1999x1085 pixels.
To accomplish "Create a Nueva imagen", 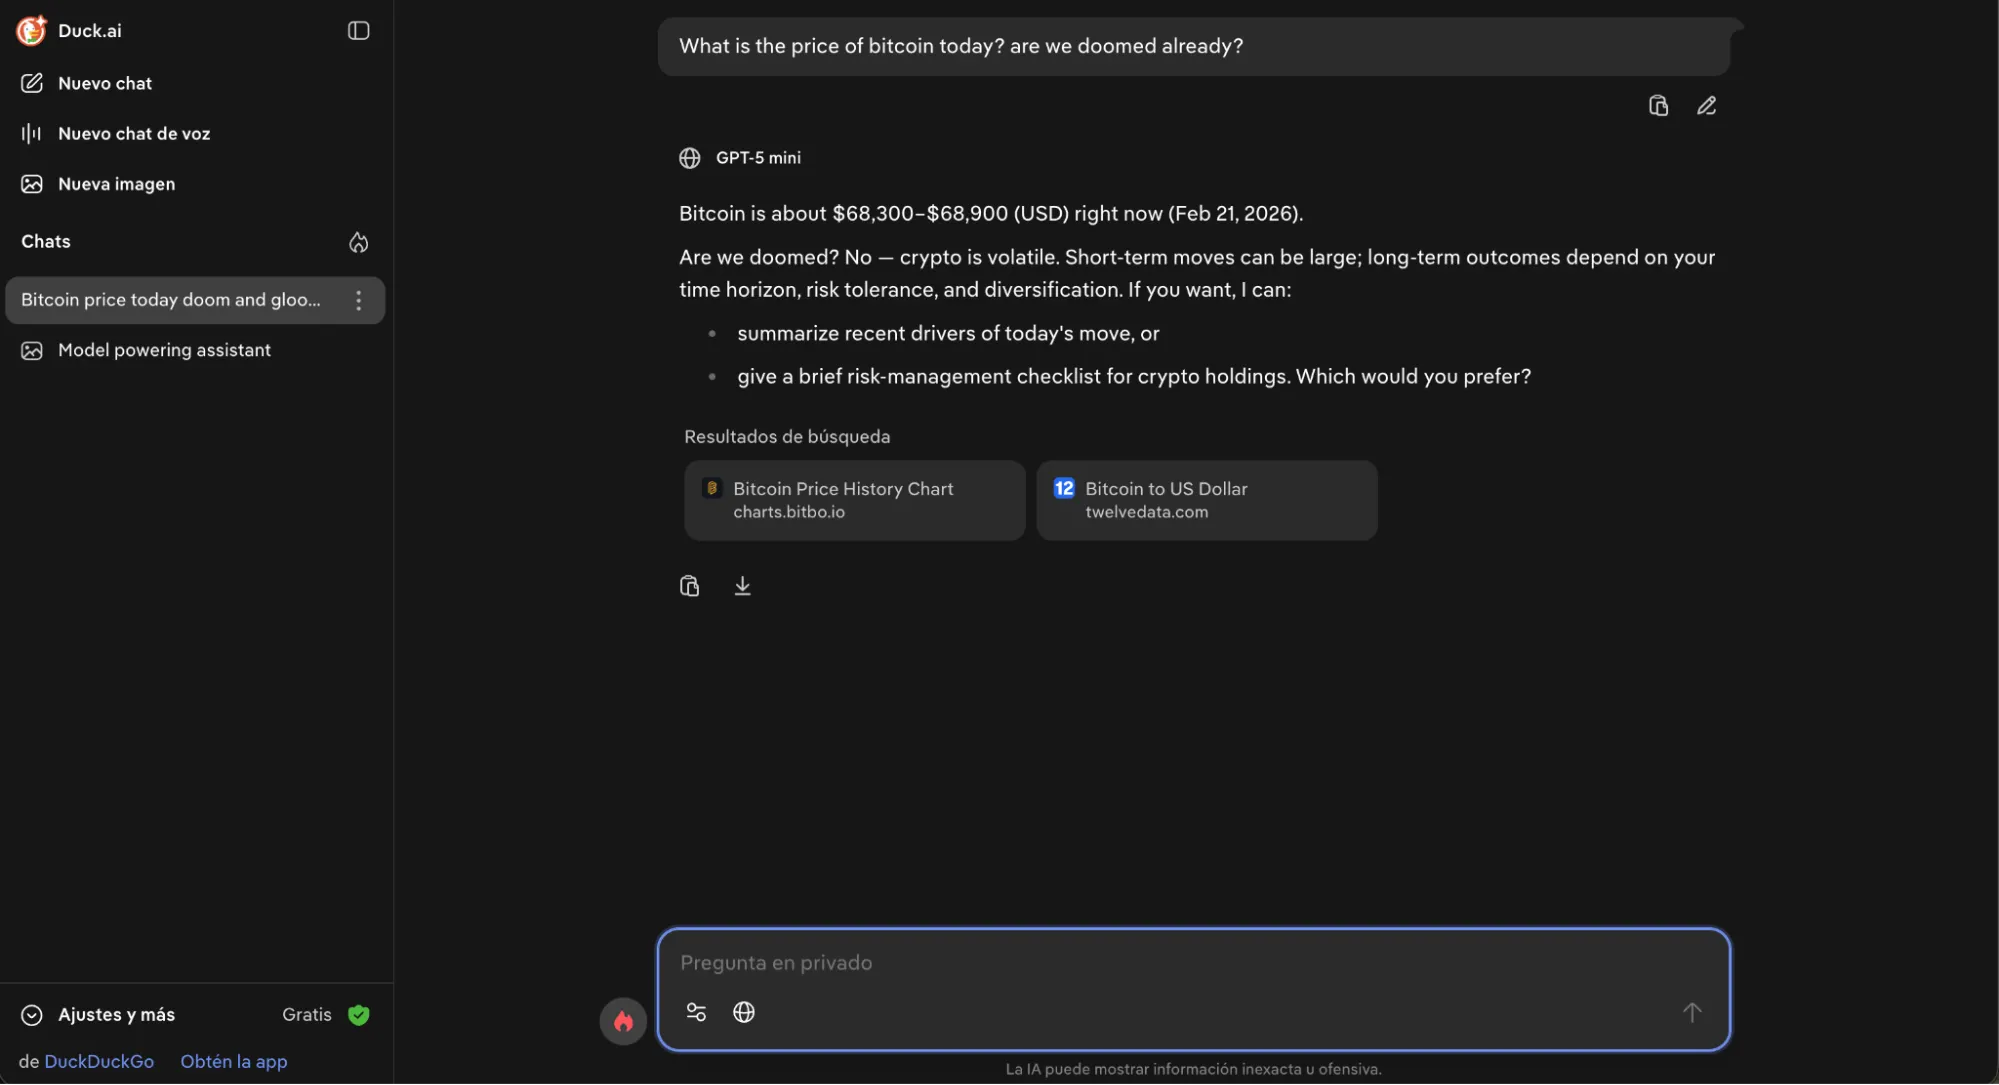I will click(116, 184).
